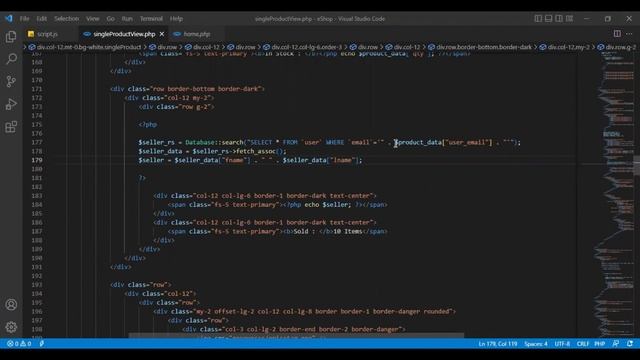Screen dimensions: 640x360
Task: Open the Manage gear icon
Action: pos(11,327)
